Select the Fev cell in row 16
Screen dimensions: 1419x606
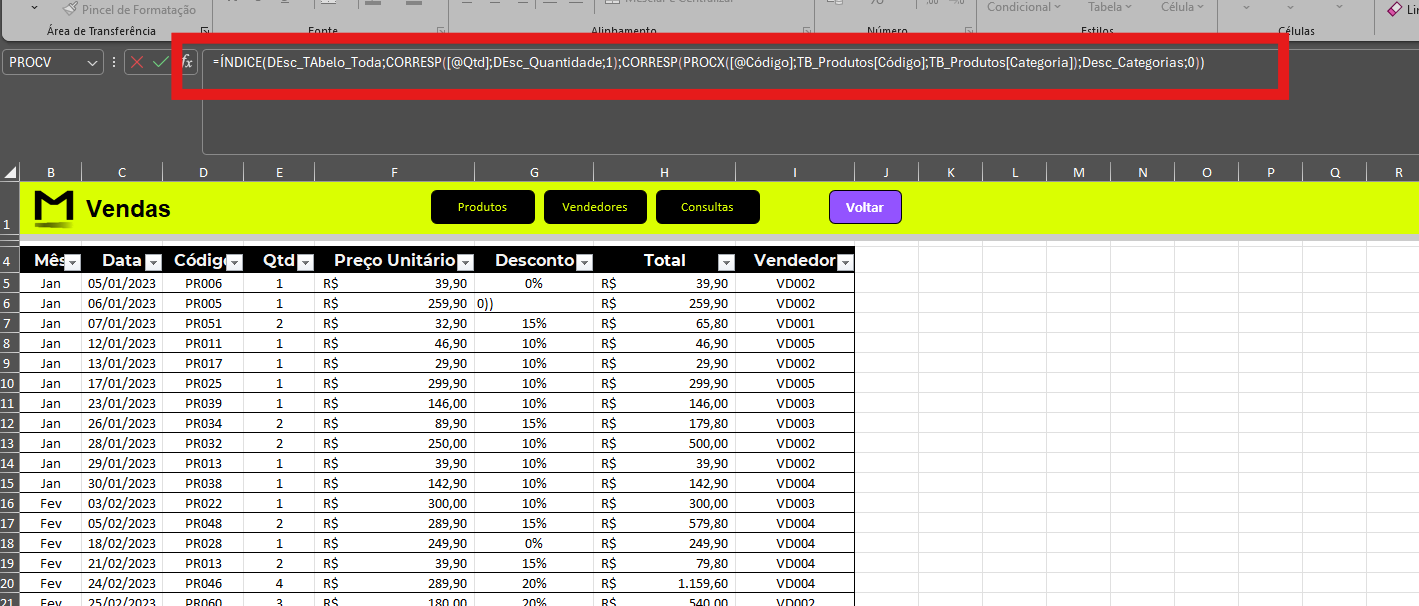coord(50,503)
